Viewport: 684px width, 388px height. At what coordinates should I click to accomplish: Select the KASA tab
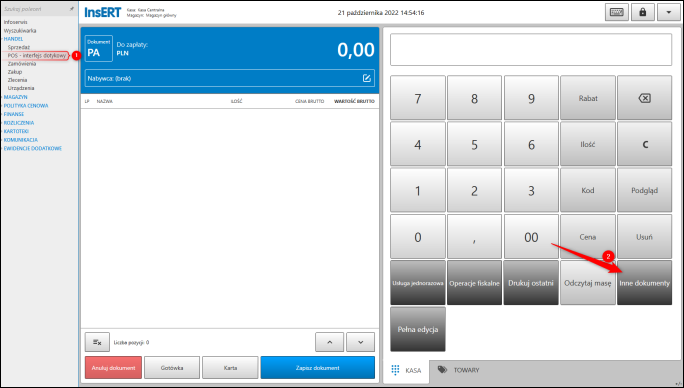(x=406, y=370)
